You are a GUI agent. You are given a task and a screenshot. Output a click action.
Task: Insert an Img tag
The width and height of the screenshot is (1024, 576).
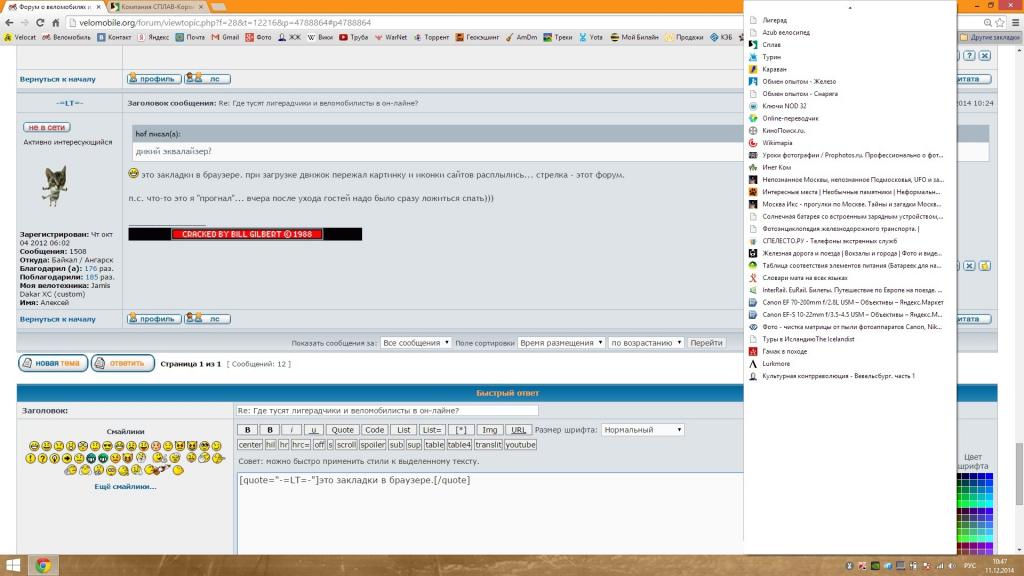click(x=490, y=430)
